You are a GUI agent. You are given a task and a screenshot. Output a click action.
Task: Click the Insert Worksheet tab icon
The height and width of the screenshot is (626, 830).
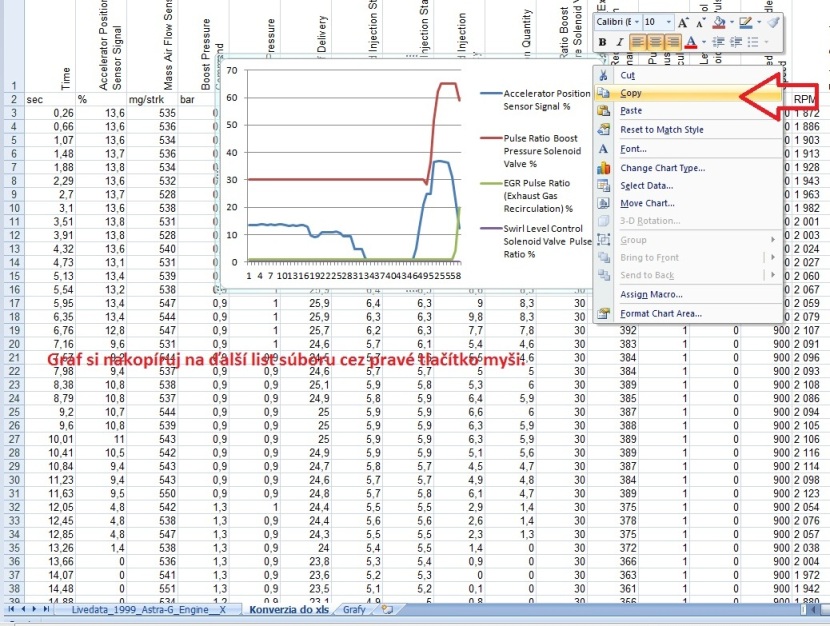[385, 608]
